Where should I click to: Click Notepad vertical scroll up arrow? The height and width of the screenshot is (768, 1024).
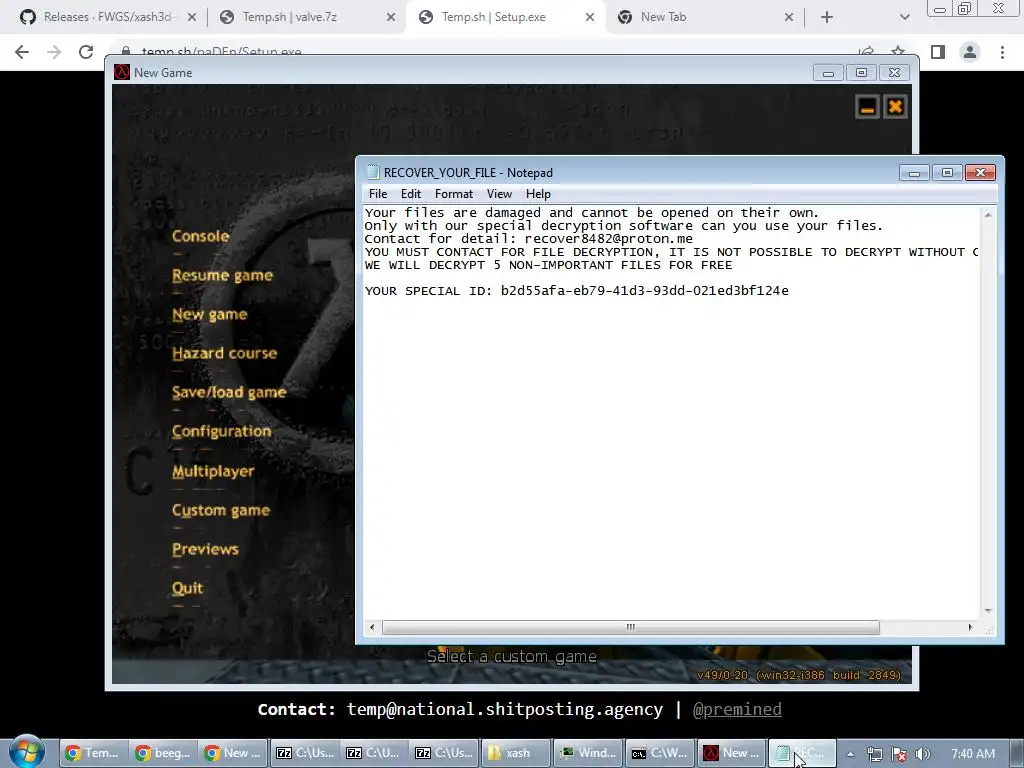988,215
